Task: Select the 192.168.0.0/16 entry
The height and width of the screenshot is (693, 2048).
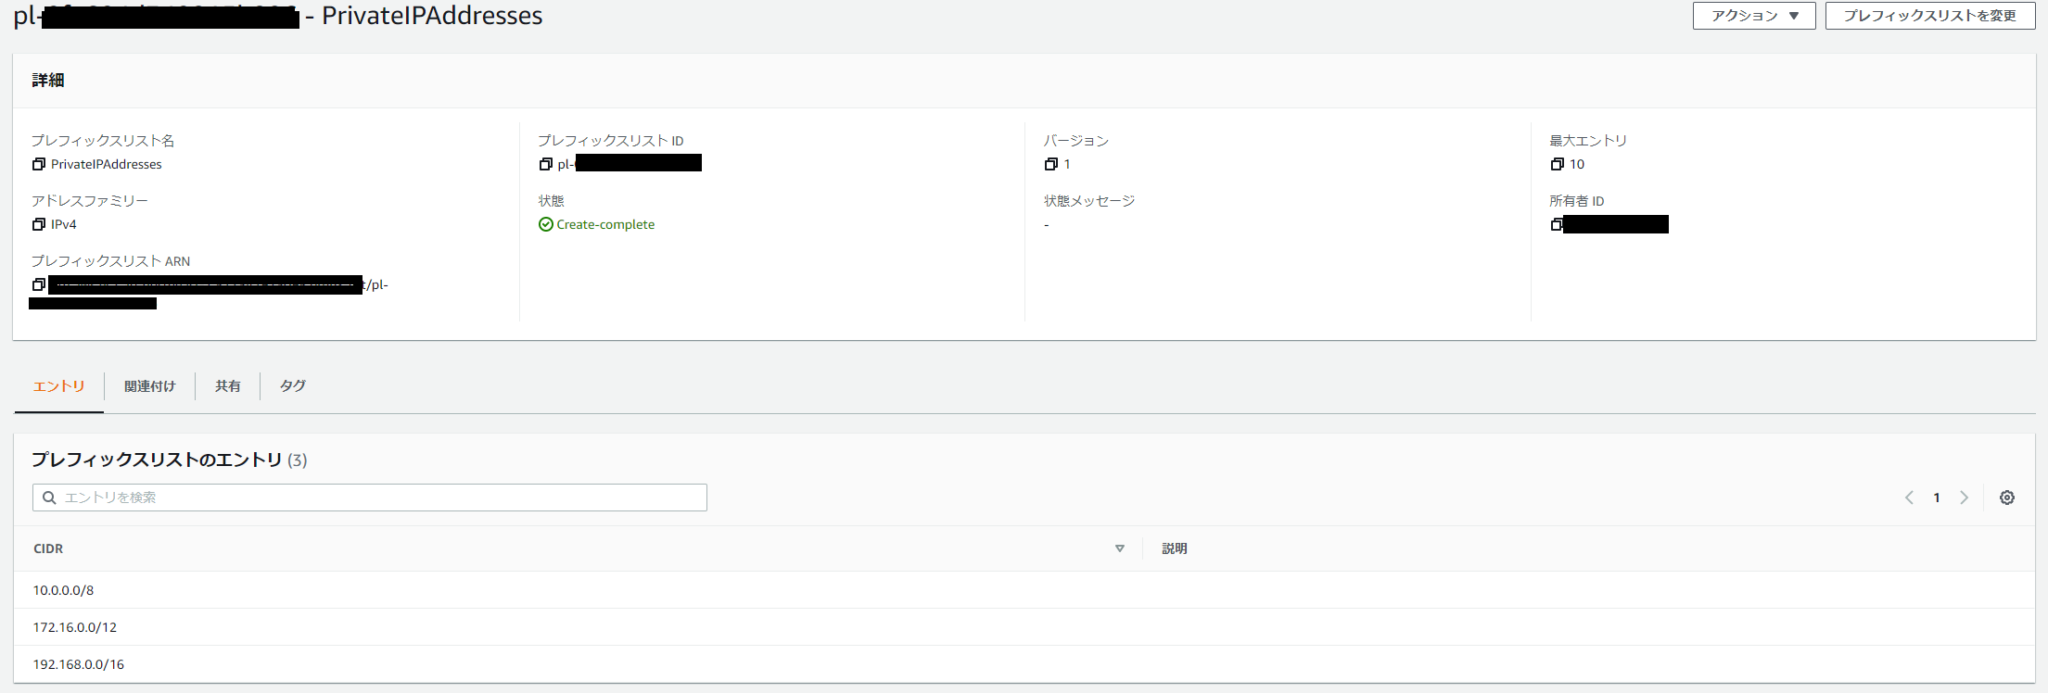Action: pyautogui.click(x=1024, y=664)
